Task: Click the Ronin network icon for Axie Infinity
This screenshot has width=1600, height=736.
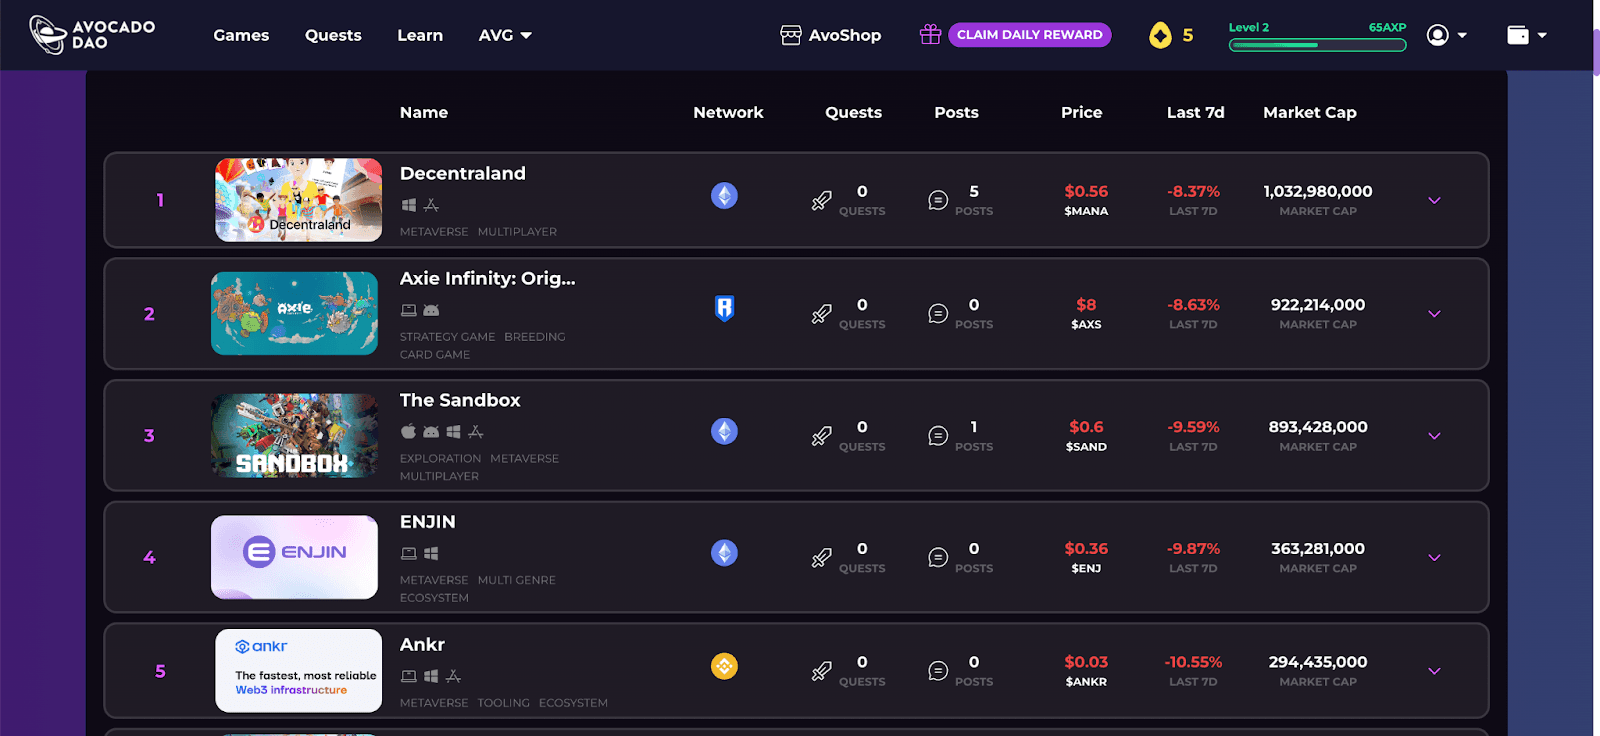Action: [x=724, y=308]
